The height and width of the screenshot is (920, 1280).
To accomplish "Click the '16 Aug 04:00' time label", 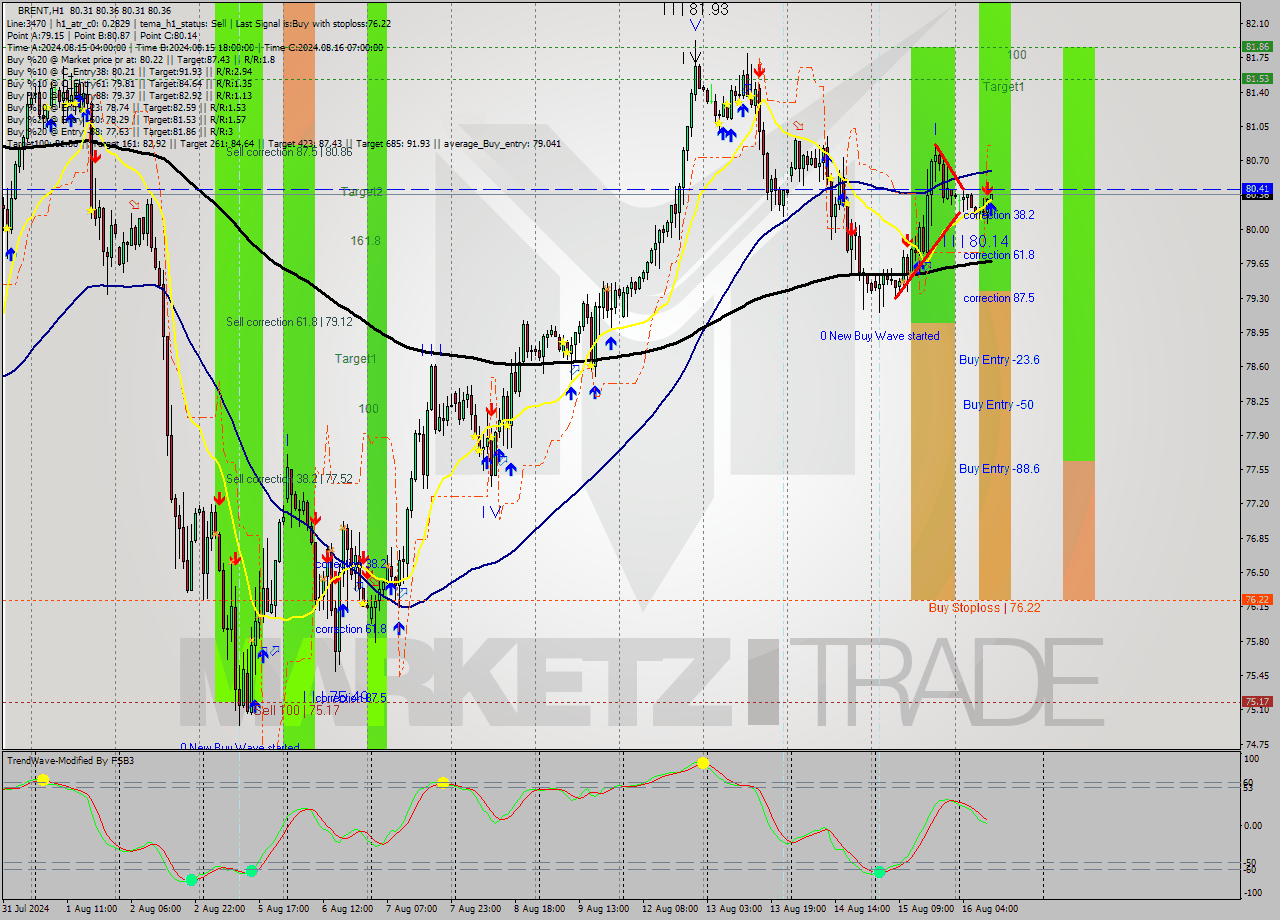I will (x=990, y=909).
